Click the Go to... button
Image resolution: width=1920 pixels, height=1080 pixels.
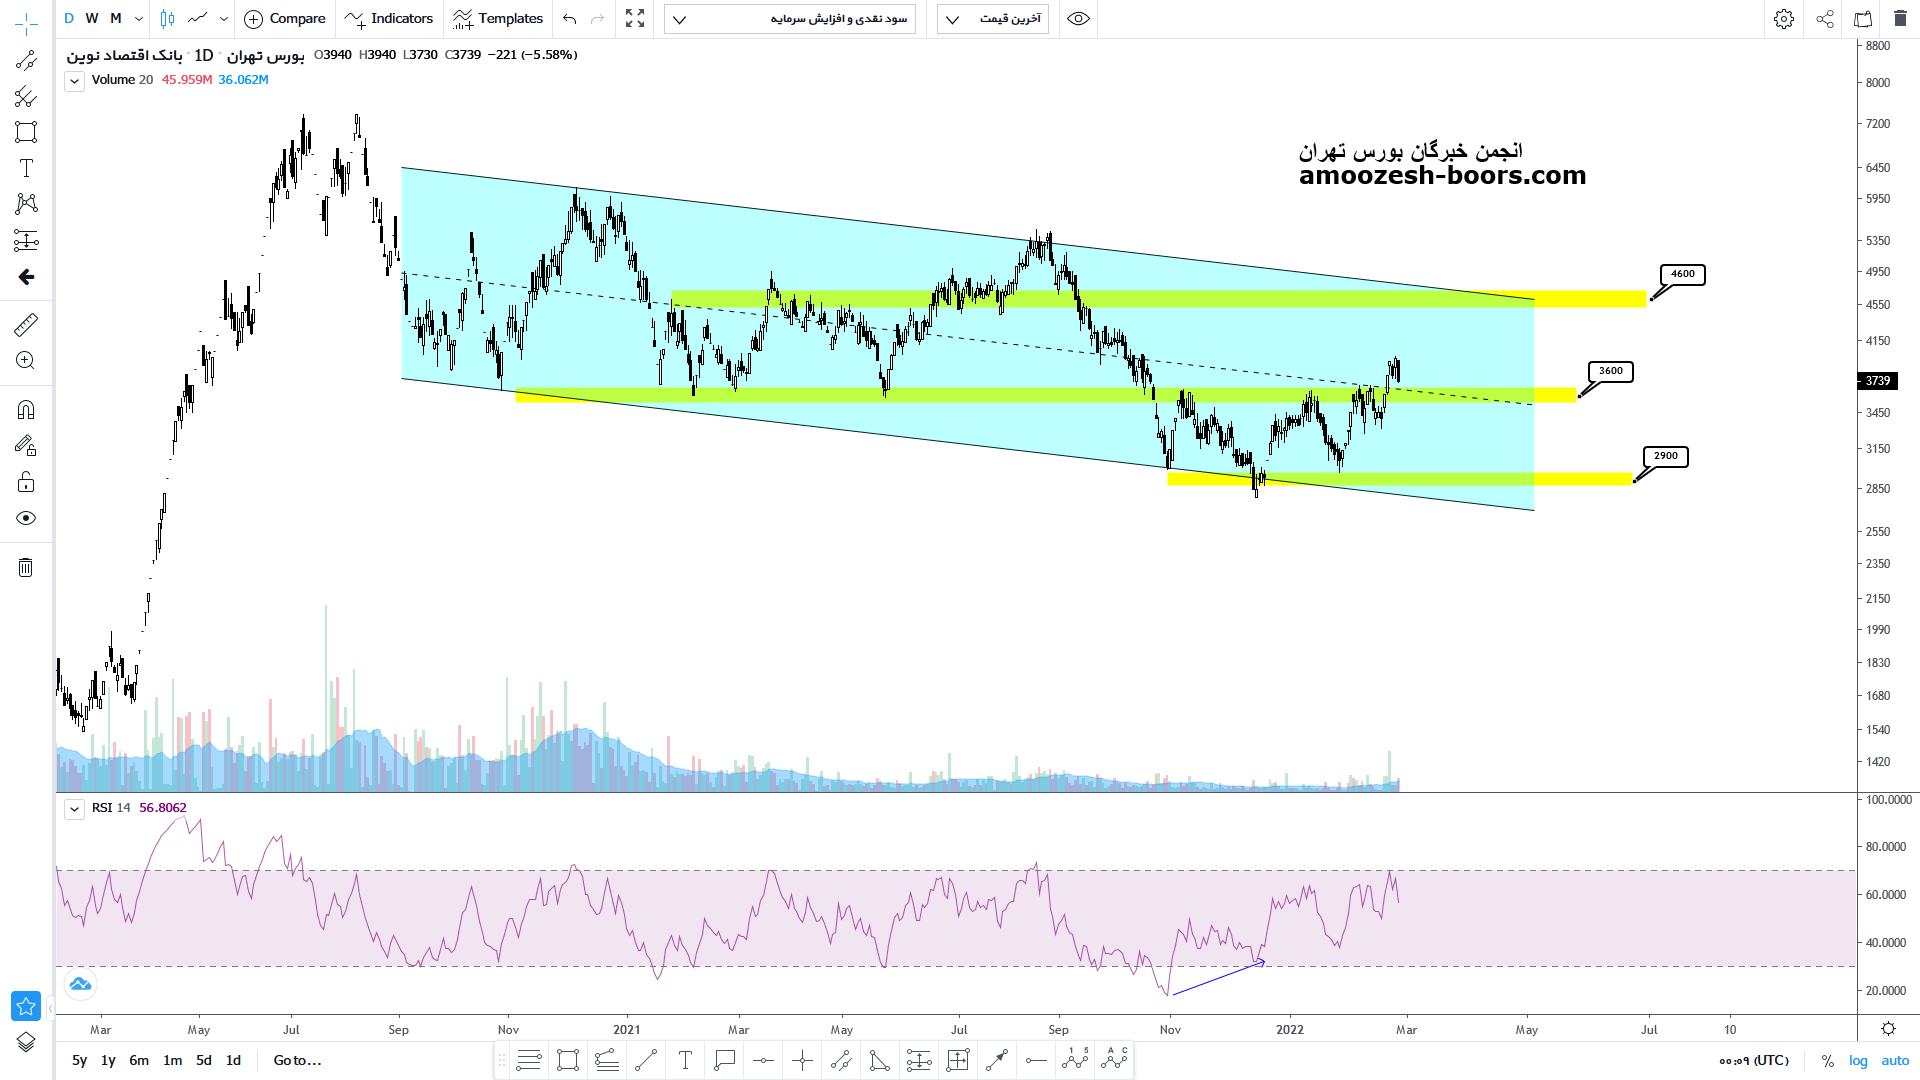pyautogui.click(x=297, y=1061)
